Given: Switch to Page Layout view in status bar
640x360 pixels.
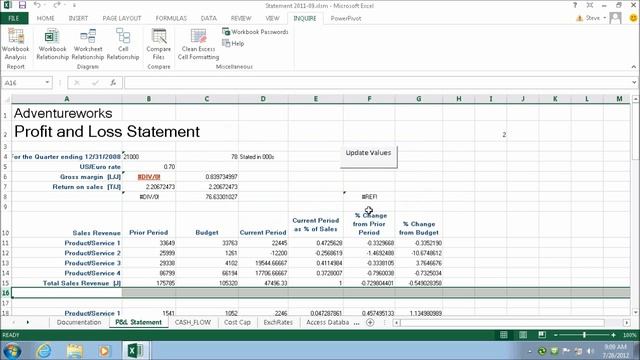Looking at the screenshot, I should [523, 335].
